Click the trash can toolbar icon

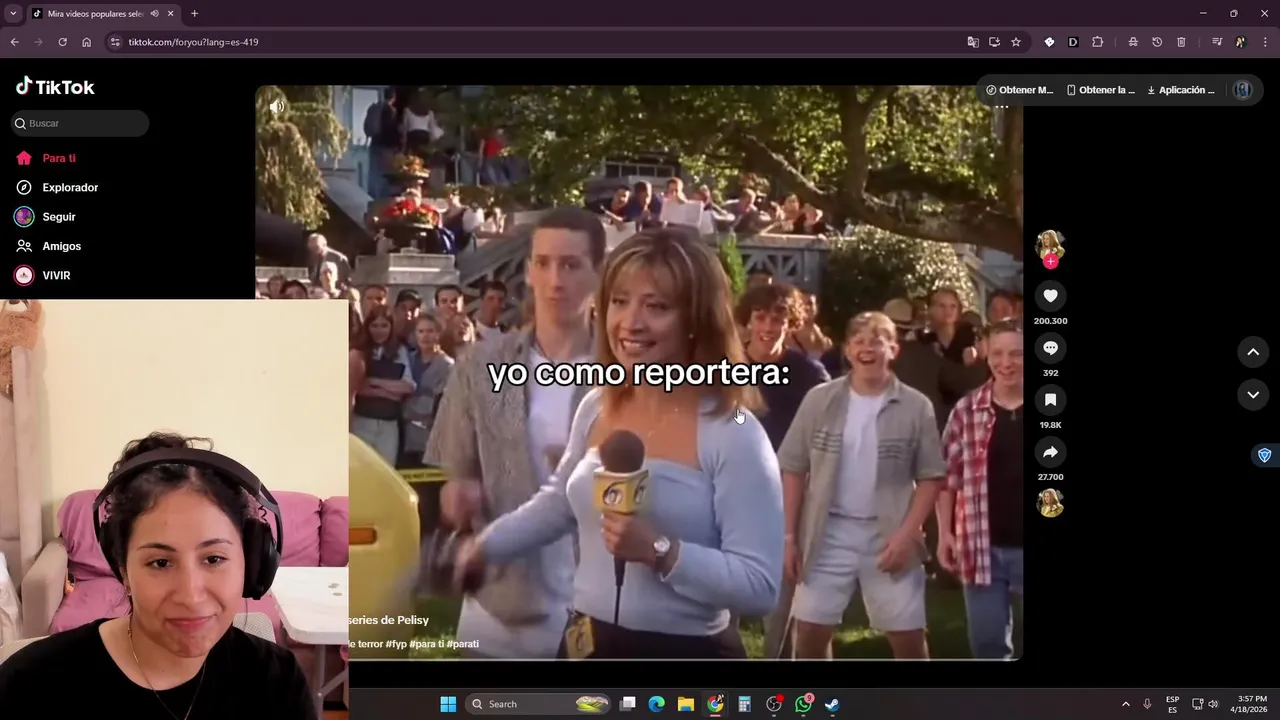click(x=1181, y=42)
